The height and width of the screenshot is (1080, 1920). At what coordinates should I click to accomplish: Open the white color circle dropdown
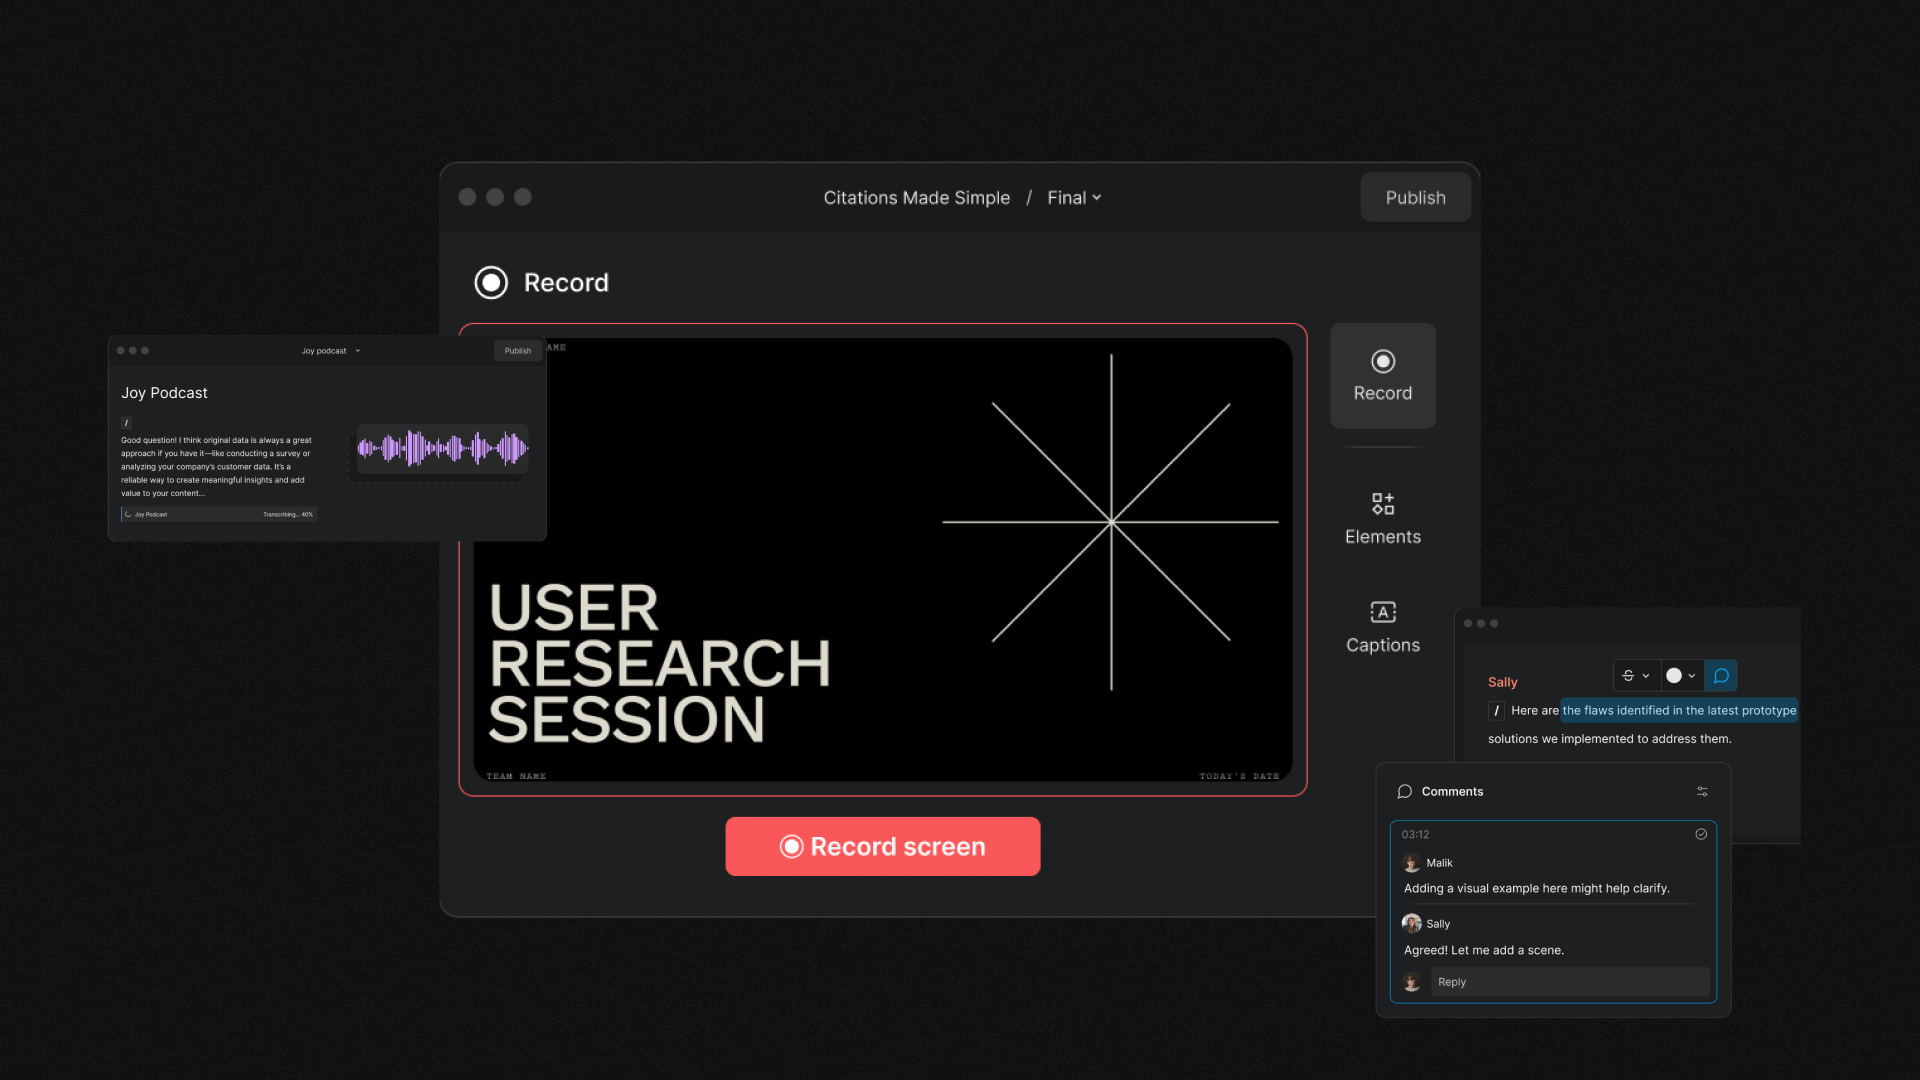click(1681, 676)
